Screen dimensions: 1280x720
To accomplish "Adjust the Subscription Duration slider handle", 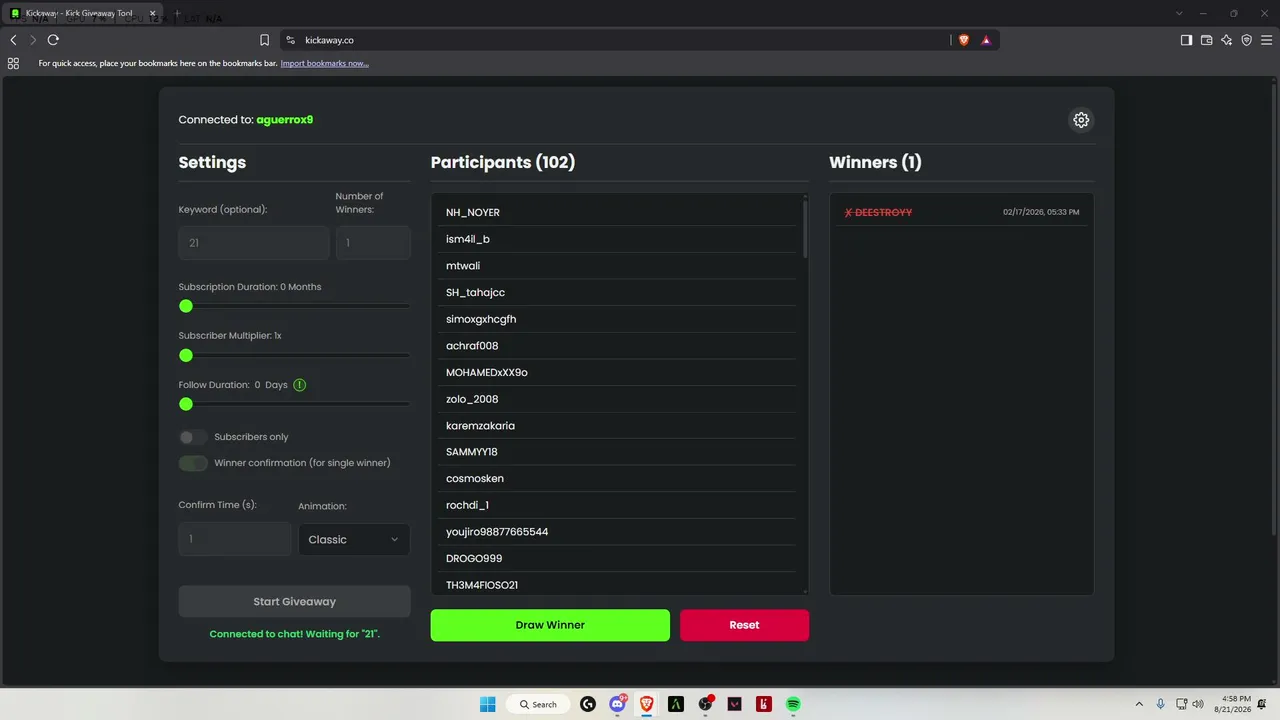I will pos(186,306).
